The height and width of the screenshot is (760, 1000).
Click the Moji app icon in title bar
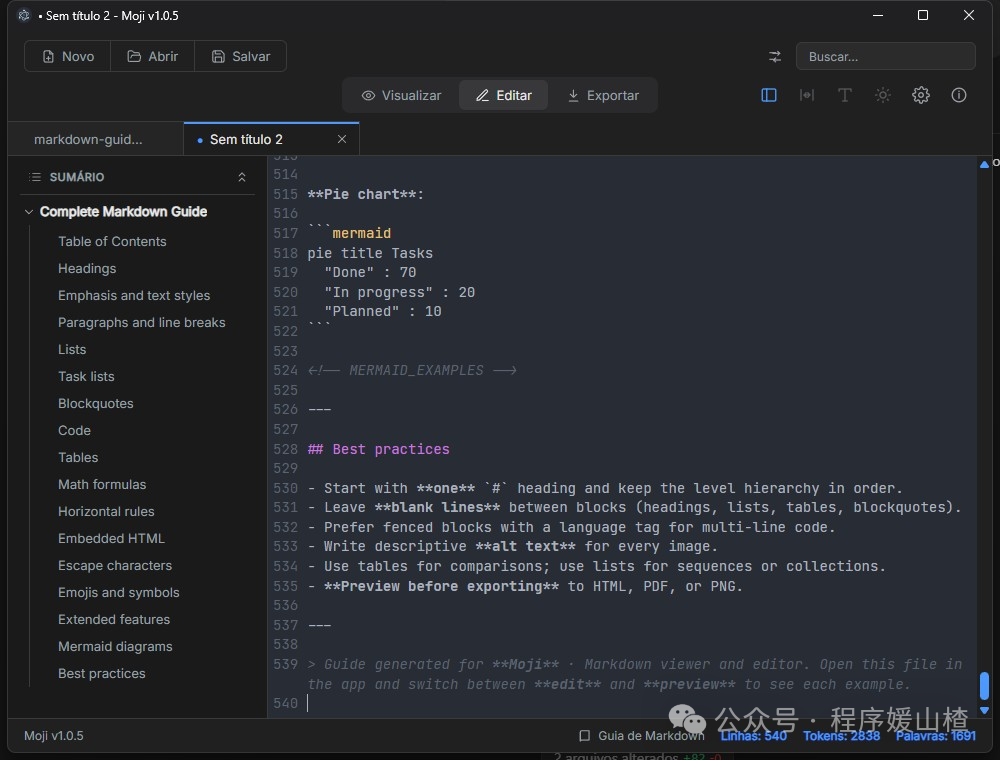[24, 15]
